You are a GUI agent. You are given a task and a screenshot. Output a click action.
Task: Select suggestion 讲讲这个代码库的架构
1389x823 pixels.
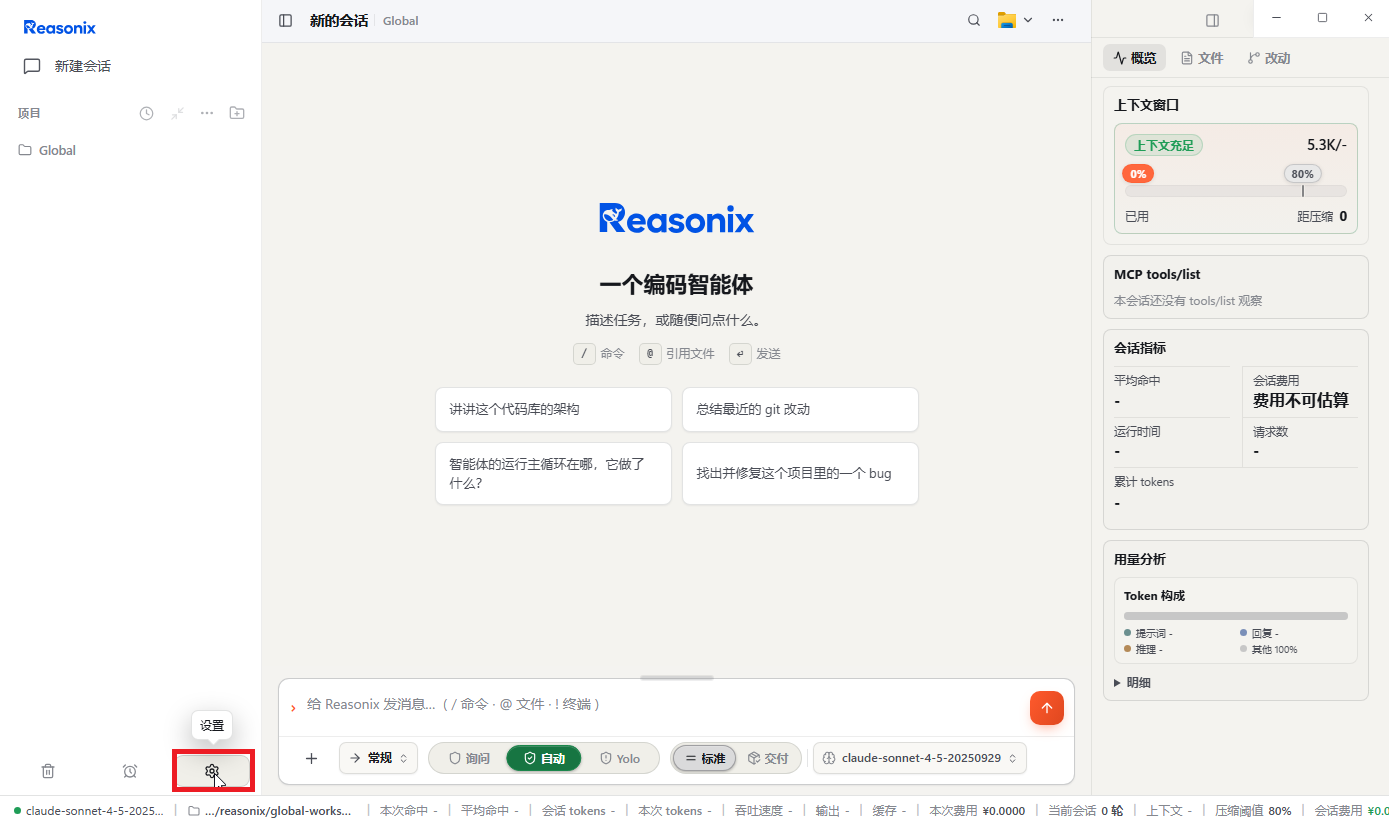pos(553,409)
